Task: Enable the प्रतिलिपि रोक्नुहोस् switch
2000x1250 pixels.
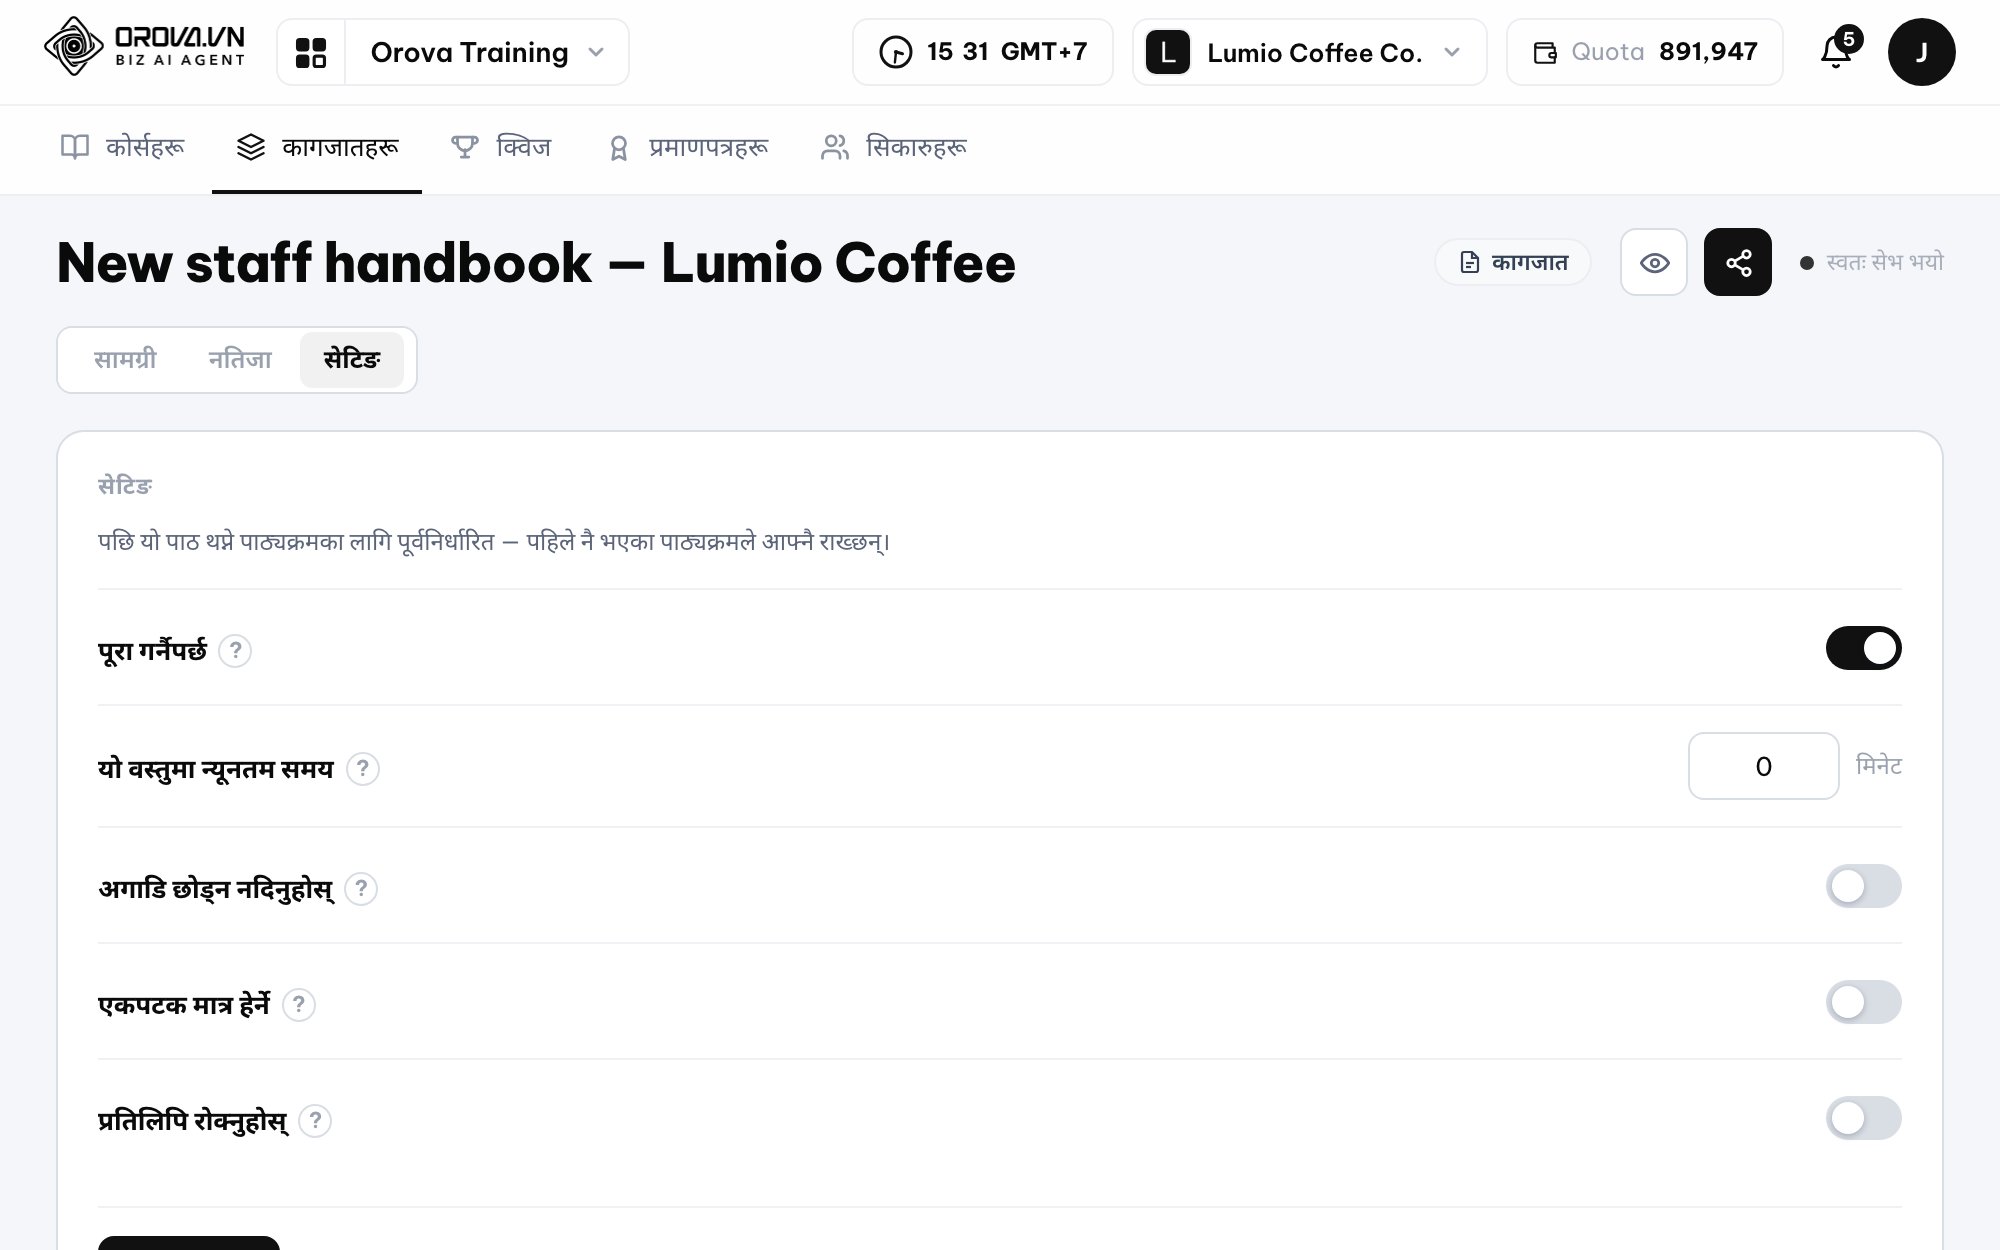Action: point(1863,1118)
